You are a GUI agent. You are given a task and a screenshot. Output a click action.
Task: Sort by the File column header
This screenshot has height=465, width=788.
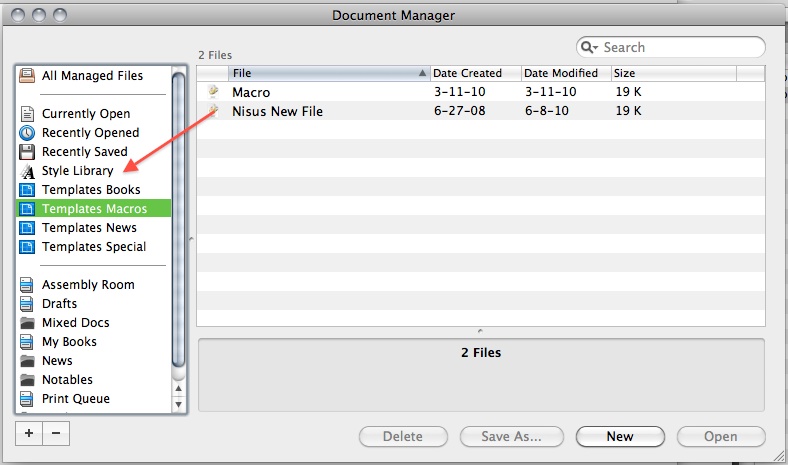point(329,73)
